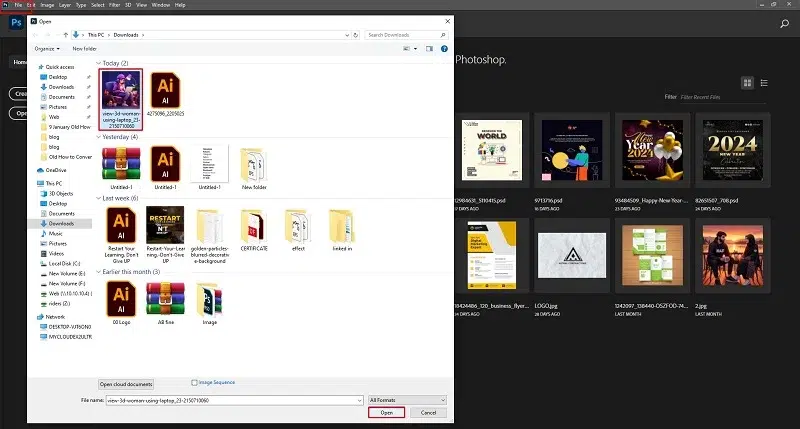Select the Image folder
Screen dimensions: 800x429
[x=210, y=303]
